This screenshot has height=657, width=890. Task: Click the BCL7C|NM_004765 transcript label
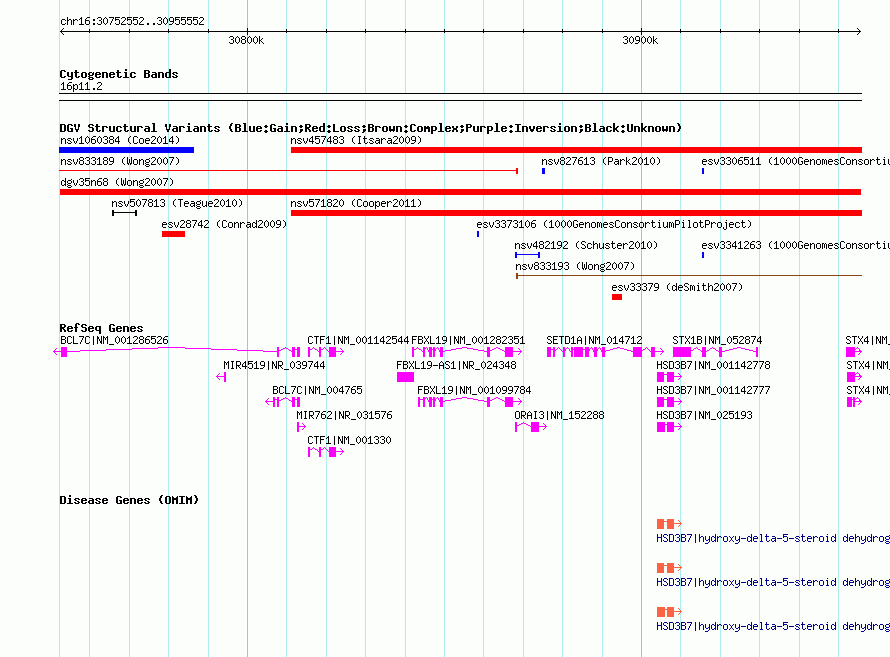(x=317, y=390)
